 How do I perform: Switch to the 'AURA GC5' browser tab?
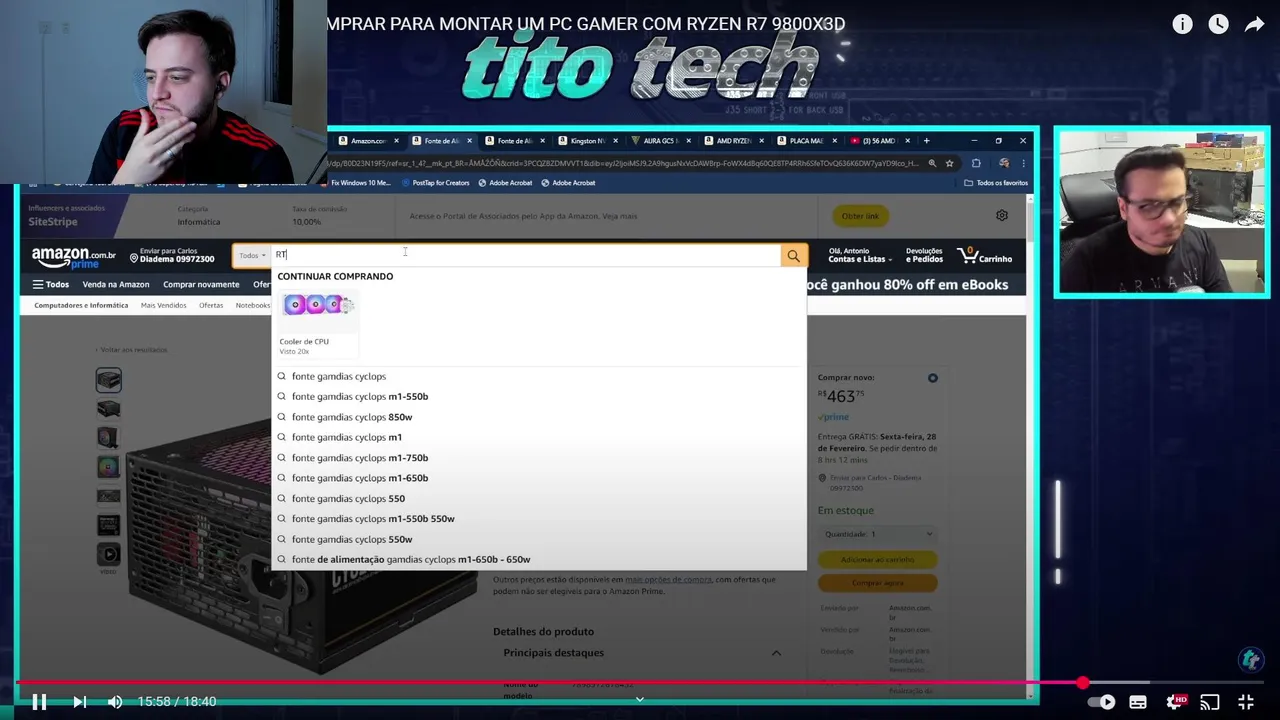click(x=660, y=141)
